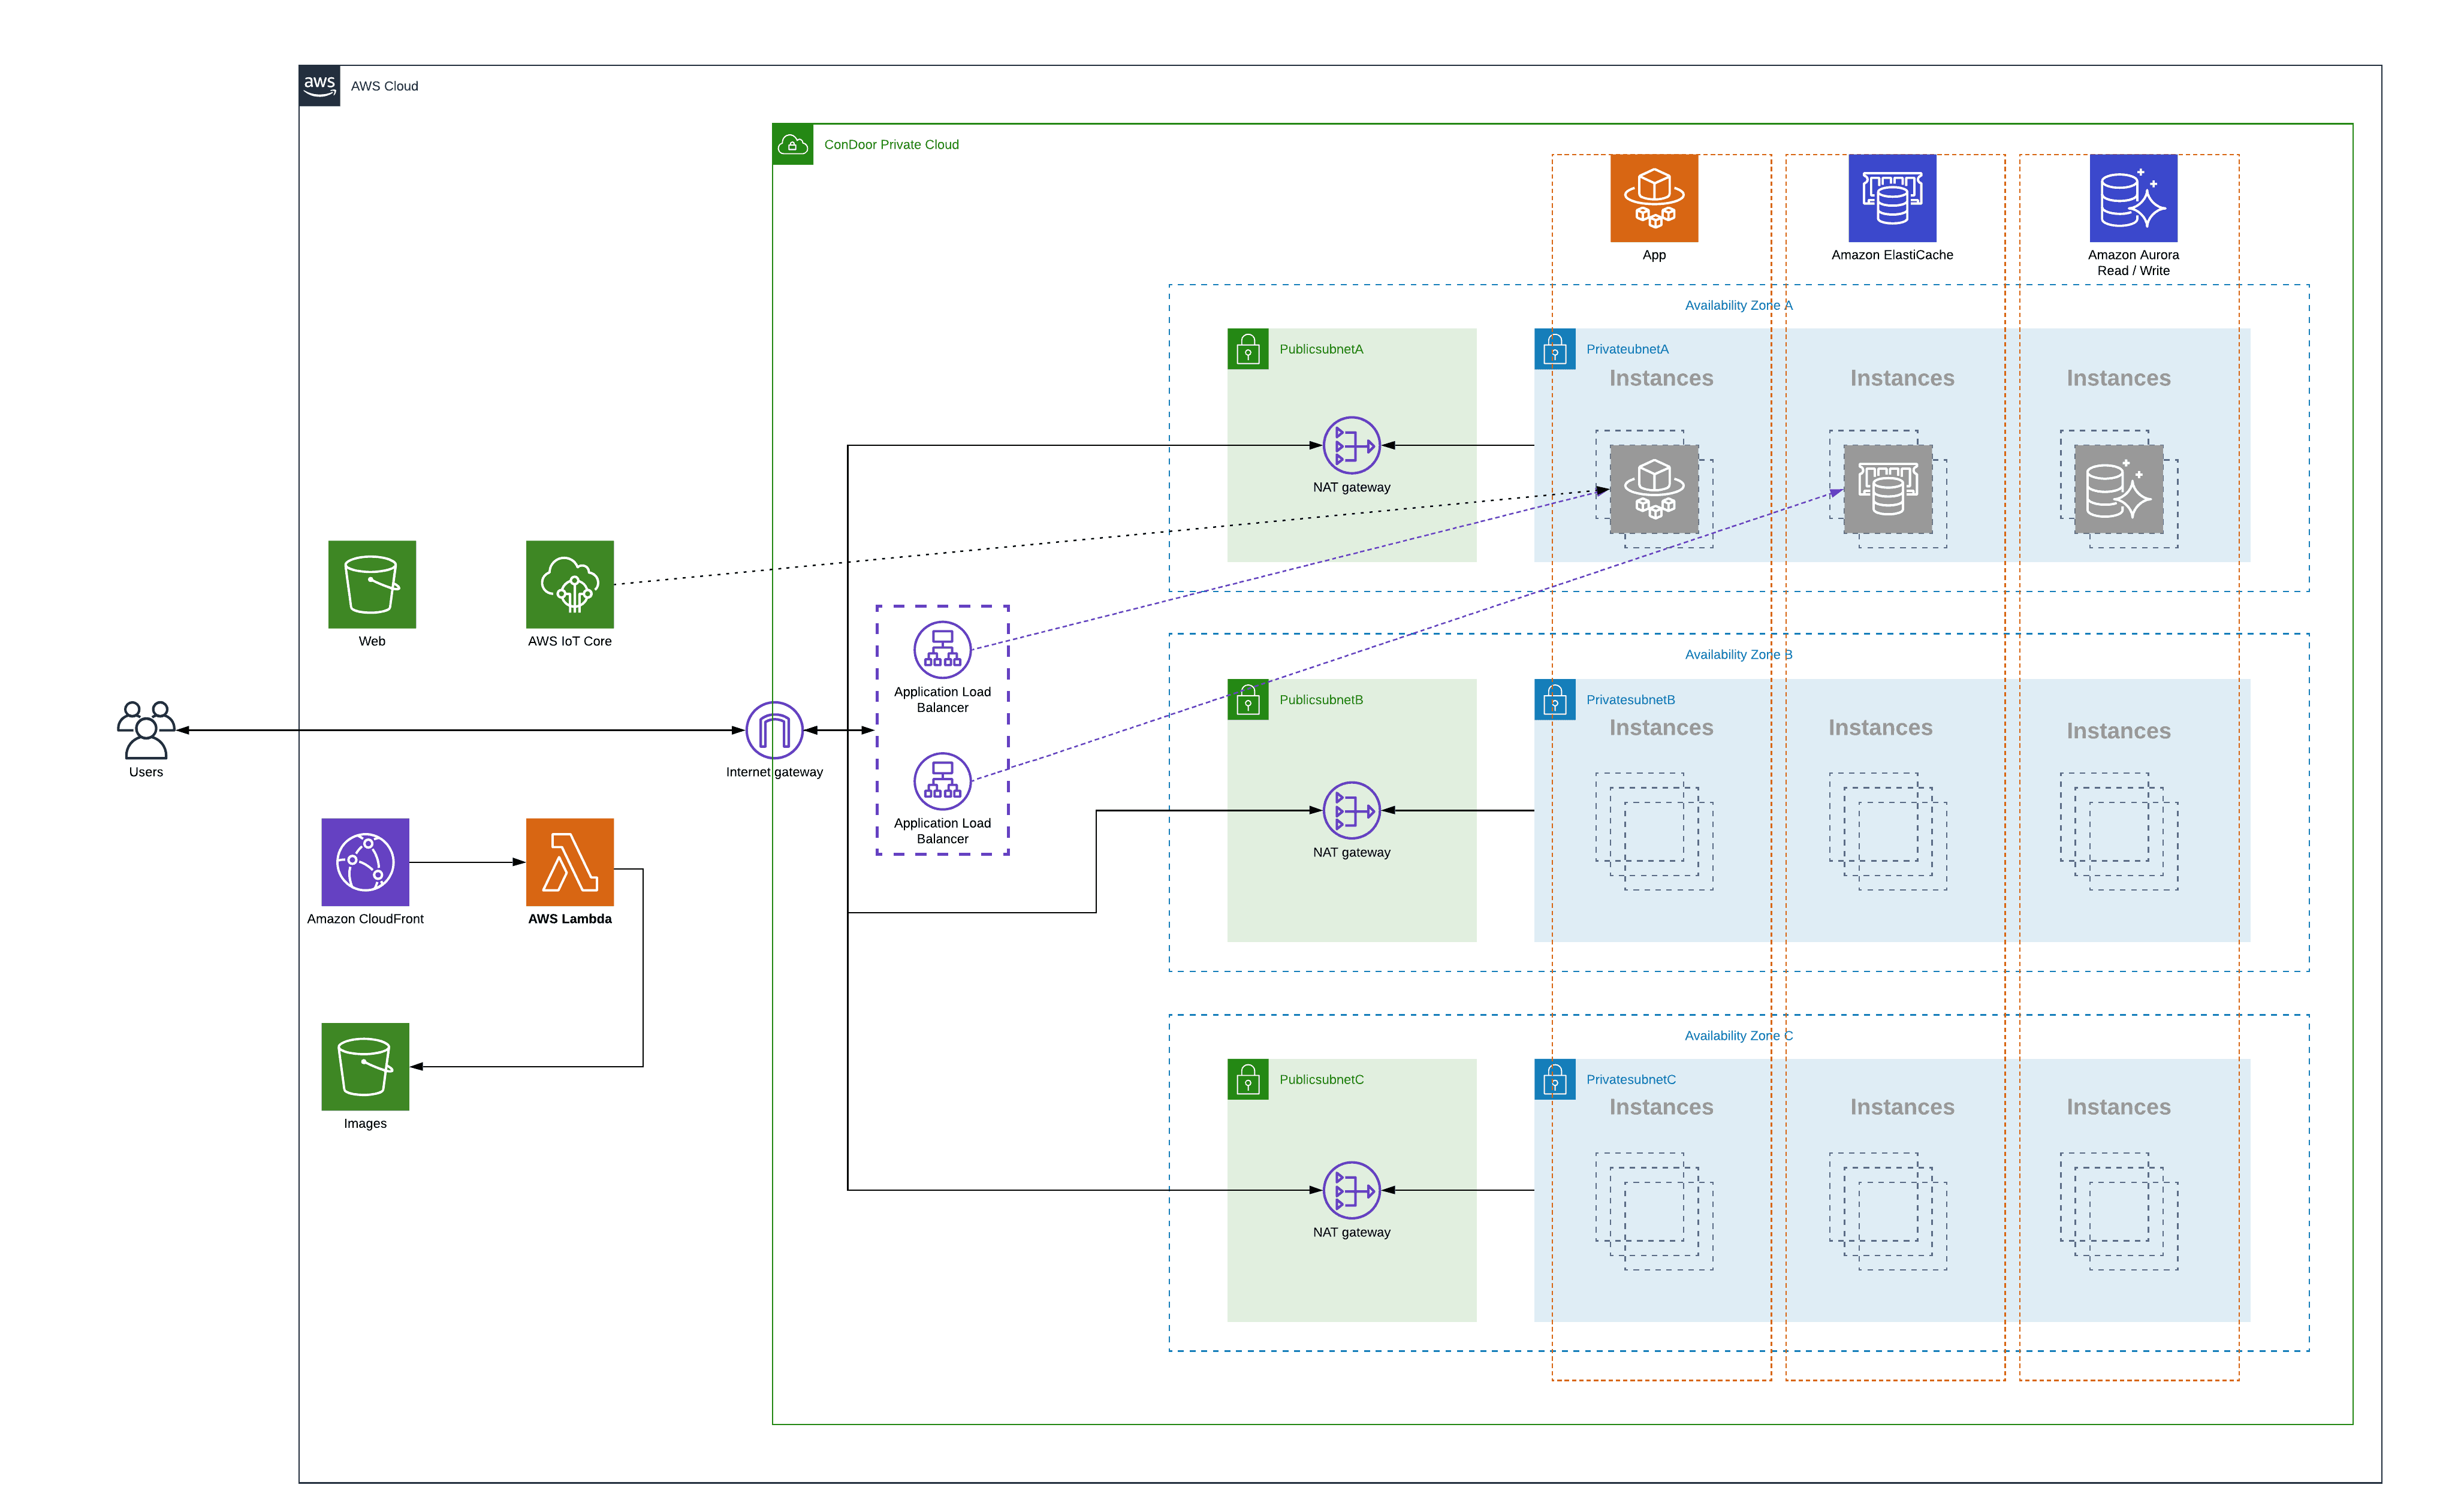Select the Amazon CloudFront icon

pyautogui.click(x=365, y=862)
